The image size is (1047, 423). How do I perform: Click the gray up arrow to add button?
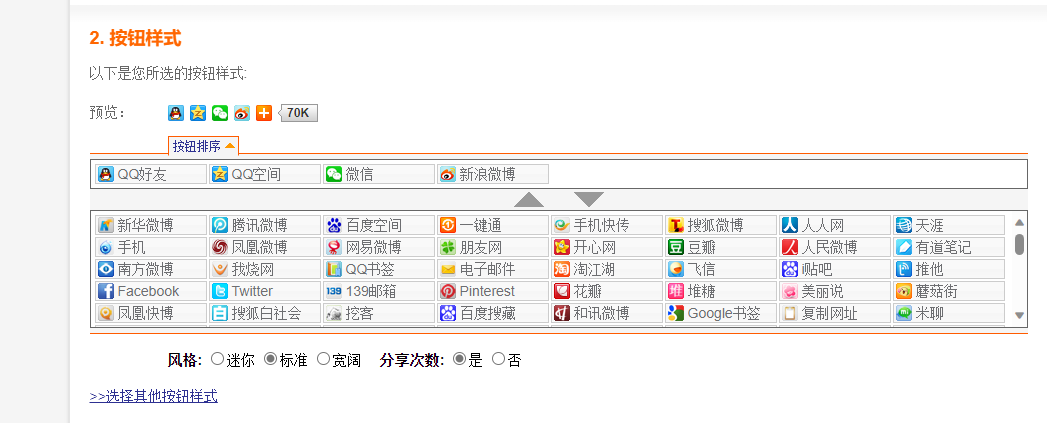pos(529,199)
